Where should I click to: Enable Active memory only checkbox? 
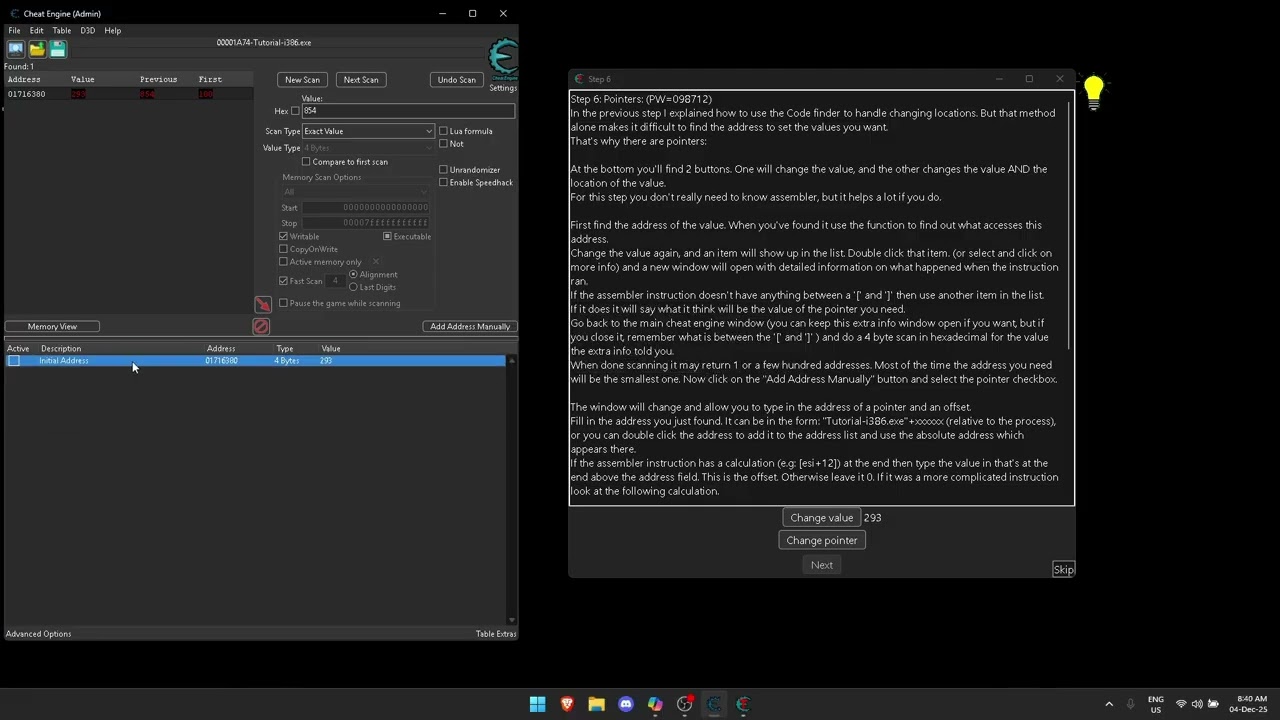[x=284, y=262]
